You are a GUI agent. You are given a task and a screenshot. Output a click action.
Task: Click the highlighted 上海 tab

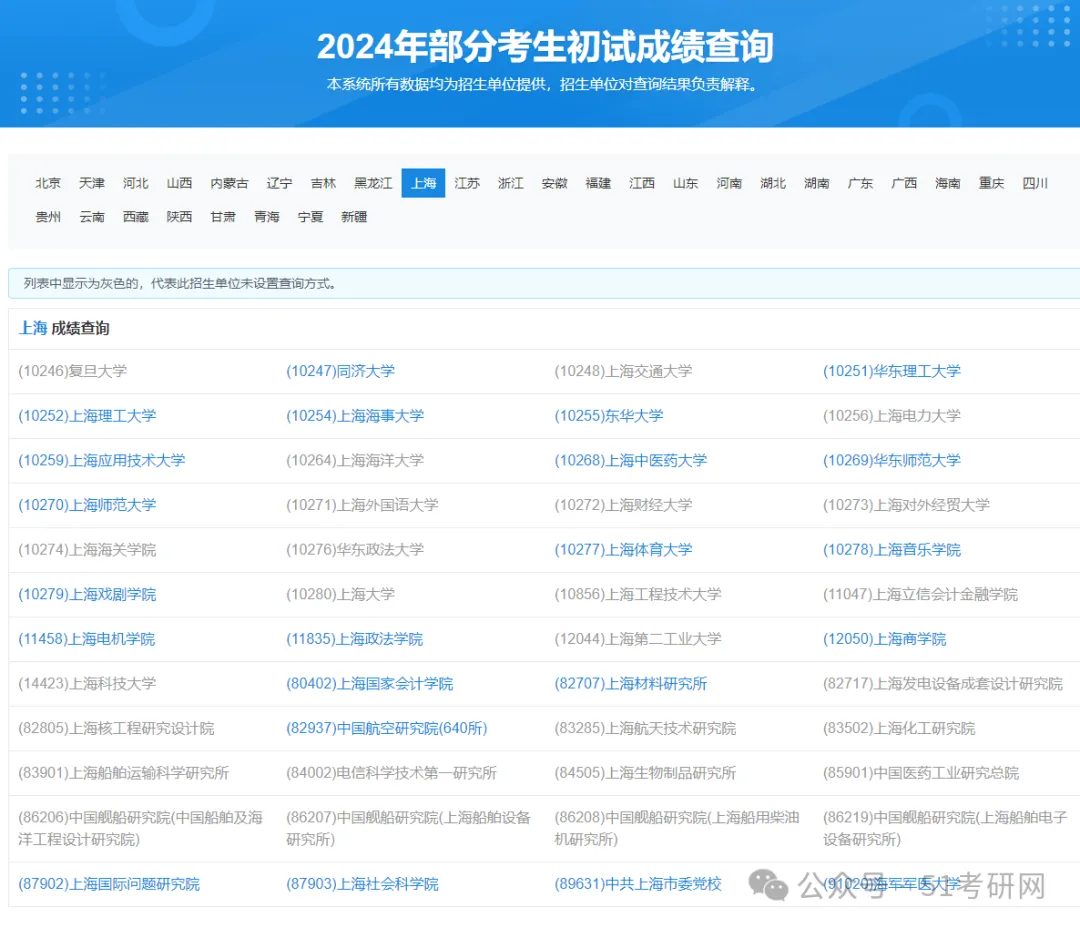tap(424, 183)
